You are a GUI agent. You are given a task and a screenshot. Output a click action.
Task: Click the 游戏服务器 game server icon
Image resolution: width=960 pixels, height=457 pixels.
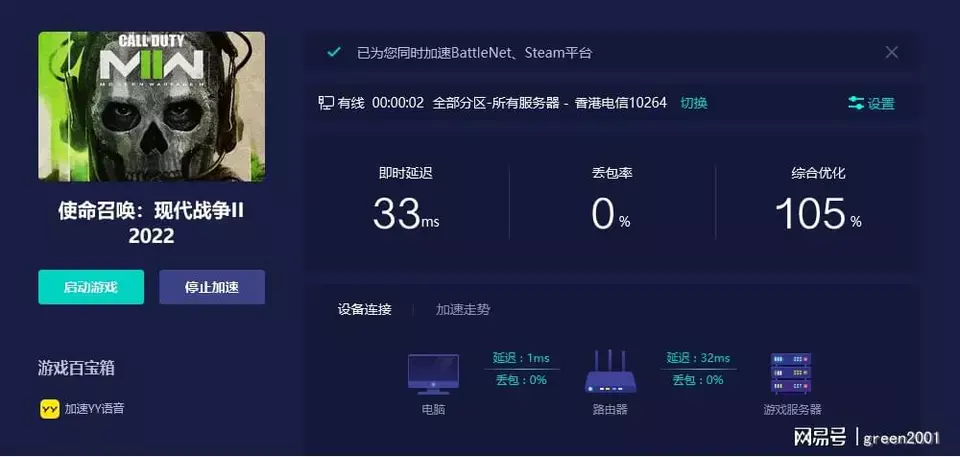click(x=791, y=373)
